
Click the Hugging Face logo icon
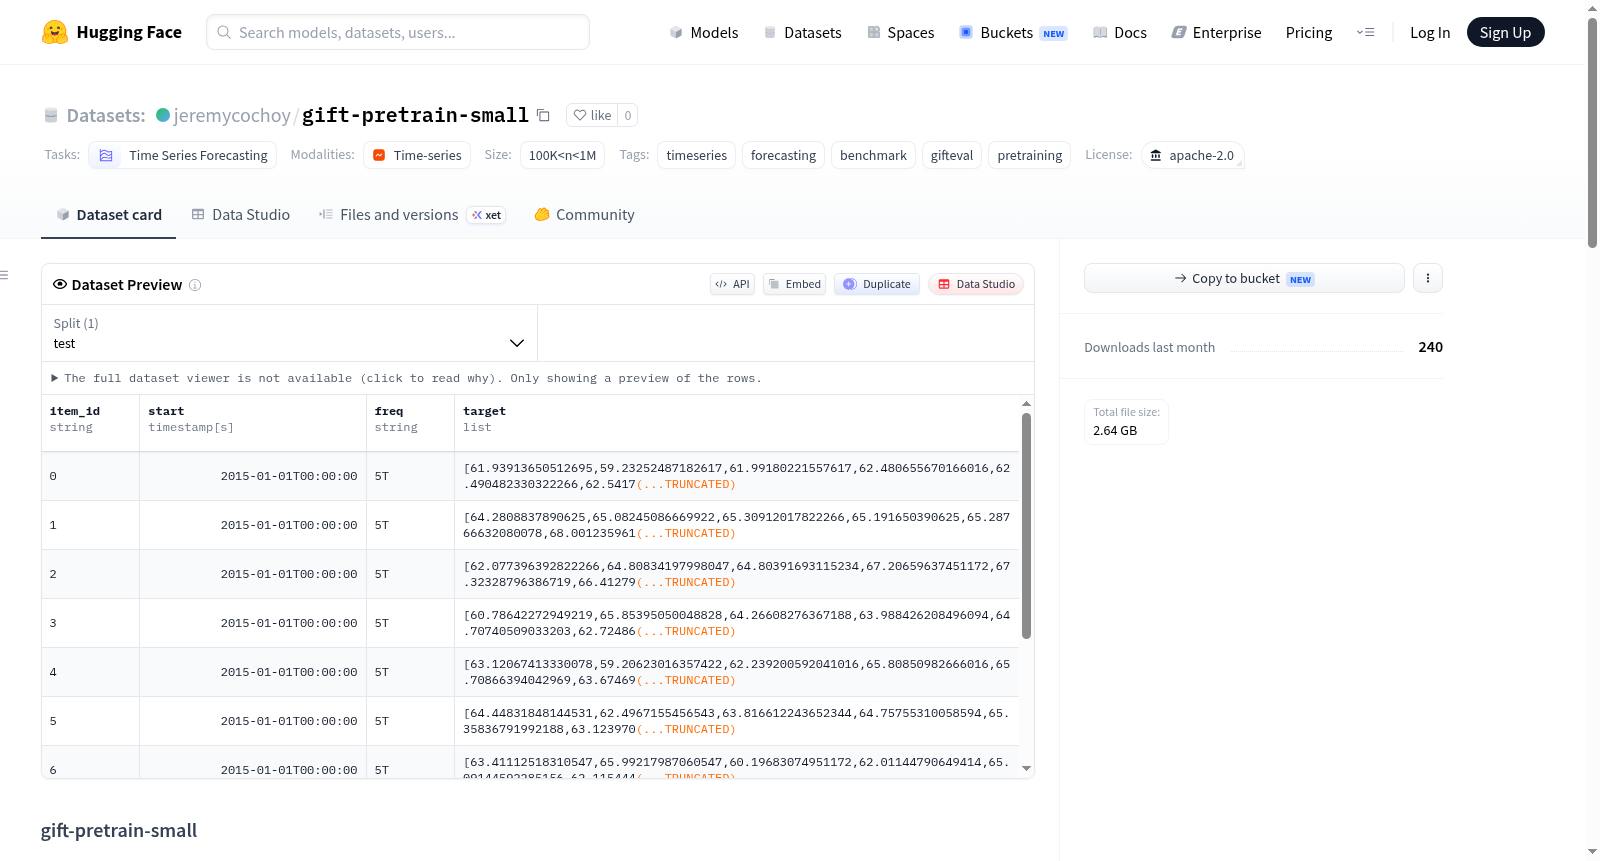(55, 32)
